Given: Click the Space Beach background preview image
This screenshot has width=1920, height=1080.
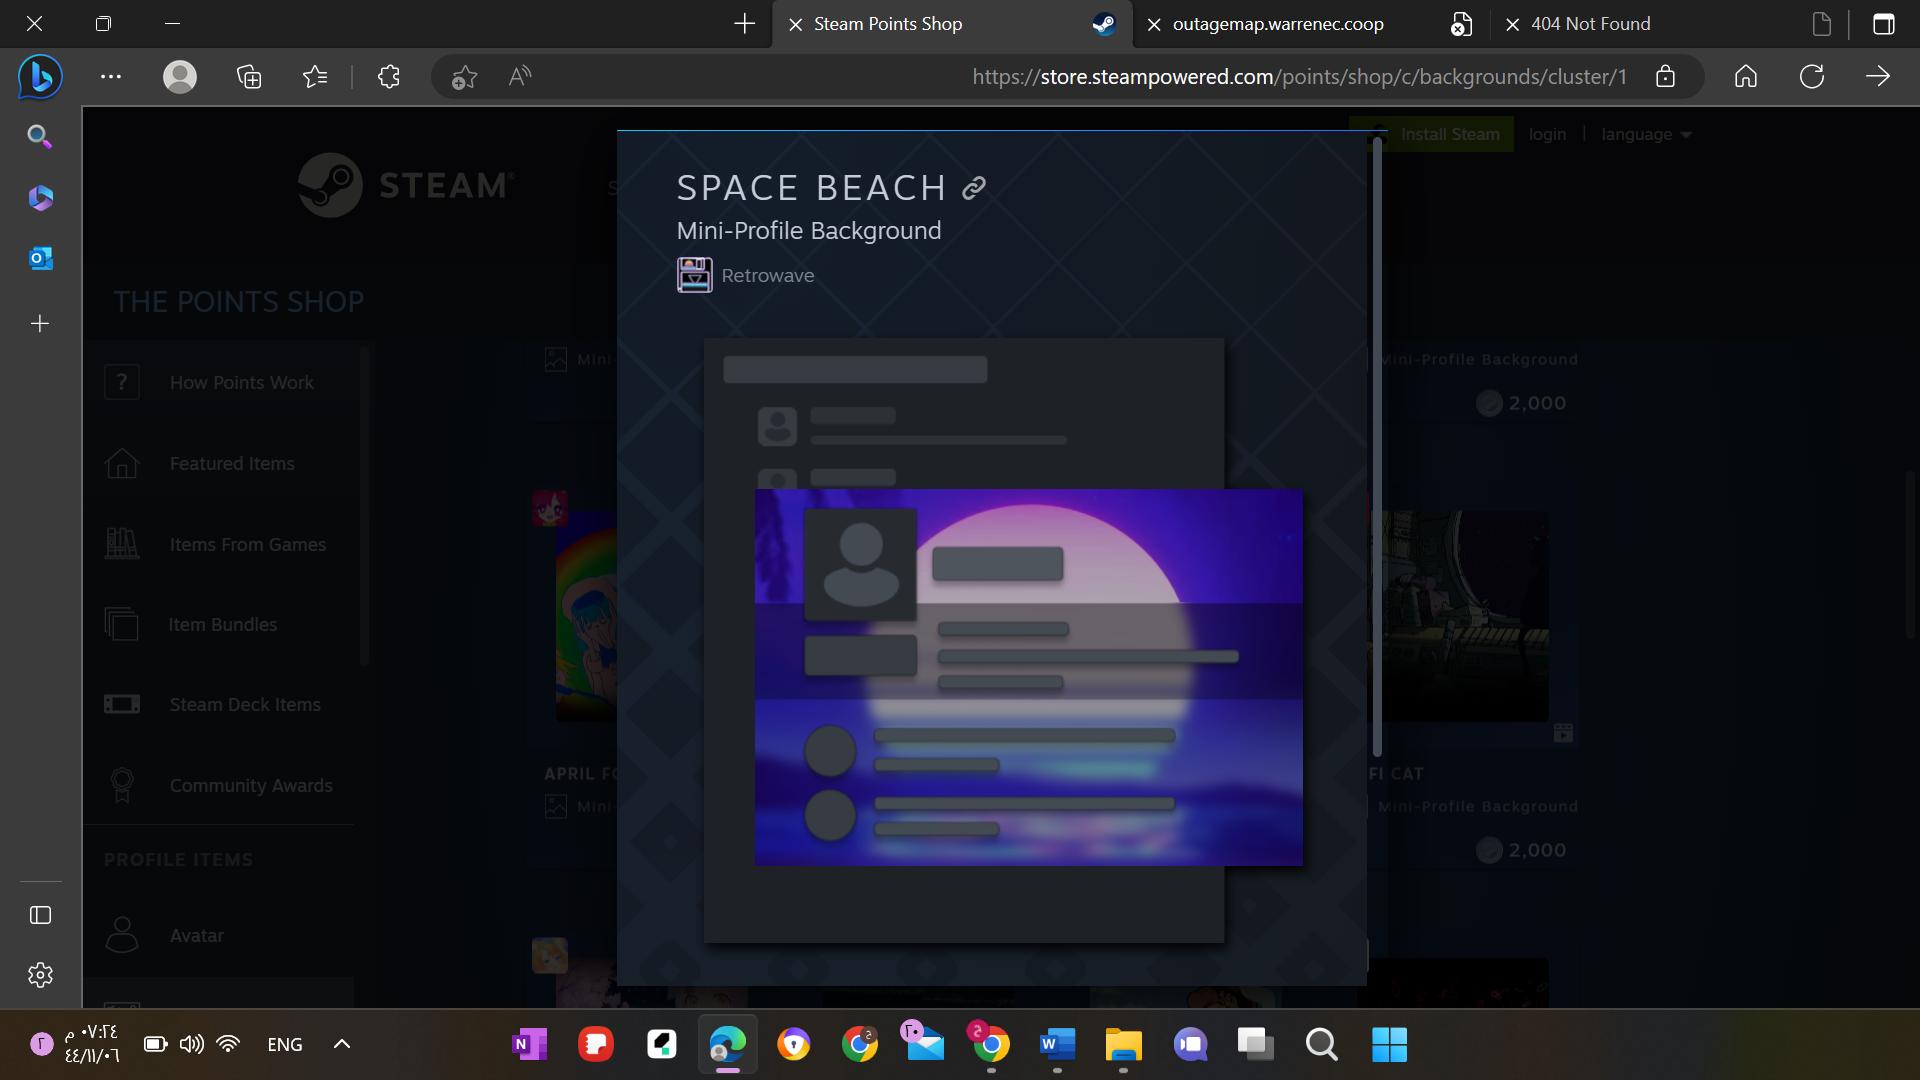Looking at the screenshot, I should click(1028, 677).
